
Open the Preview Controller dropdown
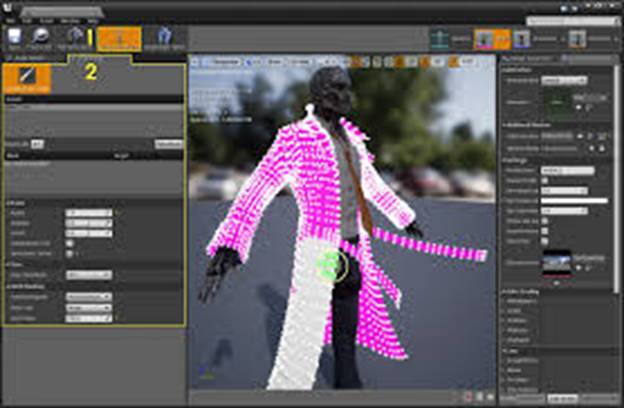pyautogui.click(x=564, y=80)
